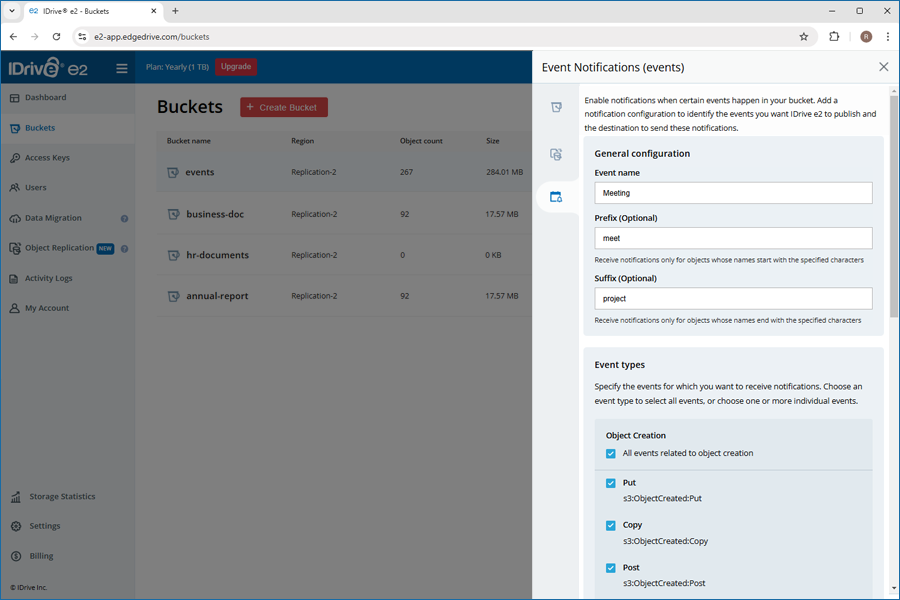The width and height of the screenshot is (900, 600).
Task: Uncheck the Post event checkbox
Action: click(x=611, y=568)
